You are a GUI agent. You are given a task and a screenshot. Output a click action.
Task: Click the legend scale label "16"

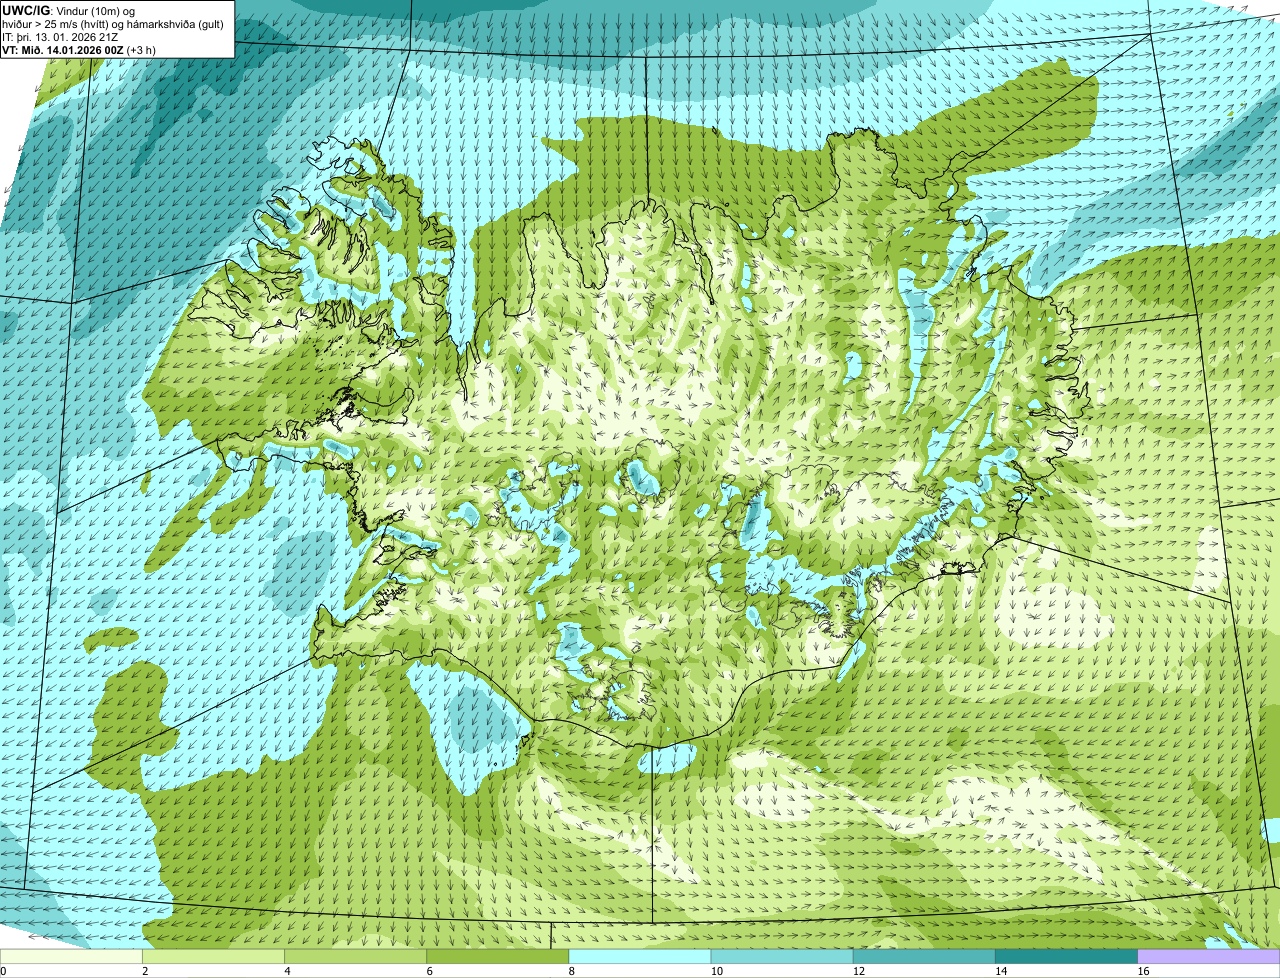point(1143,971)
